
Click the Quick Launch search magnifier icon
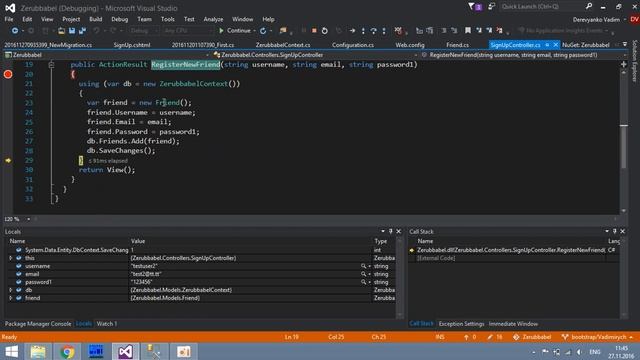click(x=589, y=7)
